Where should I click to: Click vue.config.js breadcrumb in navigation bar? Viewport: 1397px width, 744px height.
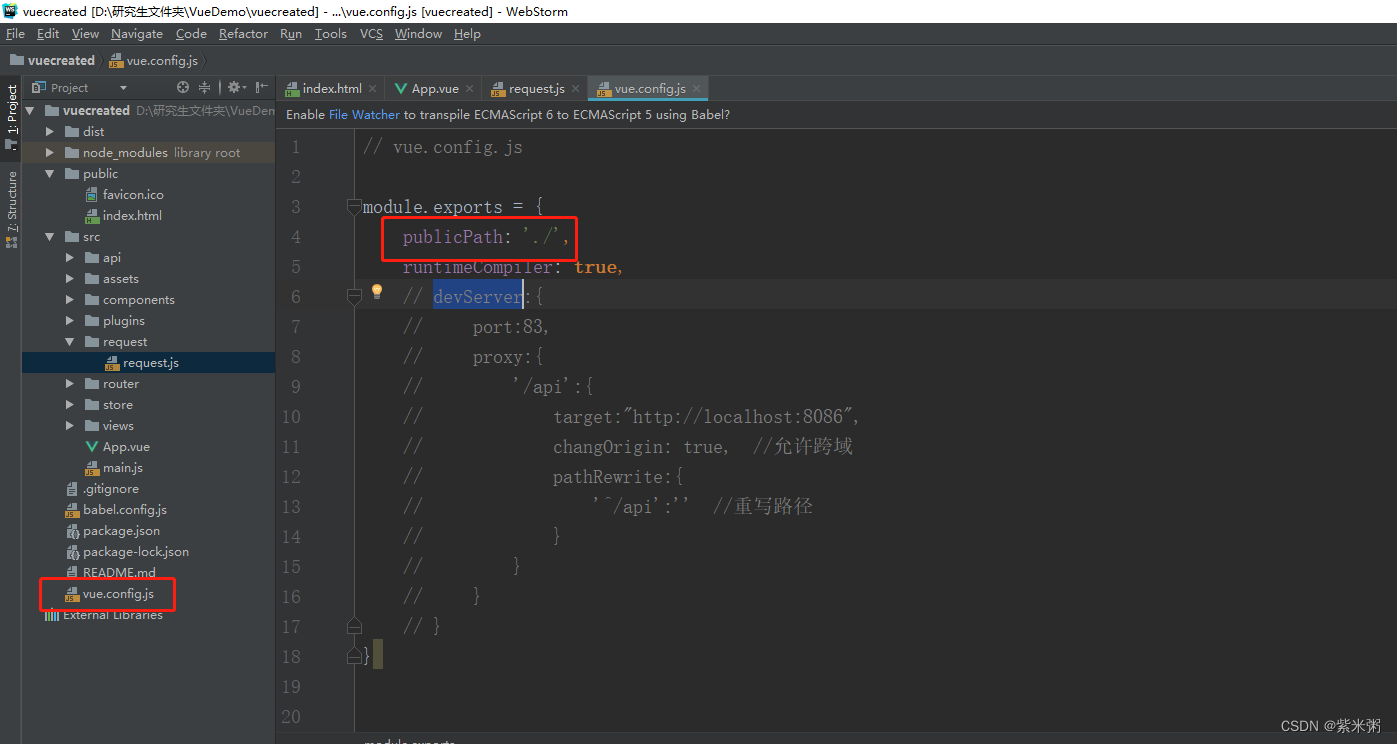153,61
